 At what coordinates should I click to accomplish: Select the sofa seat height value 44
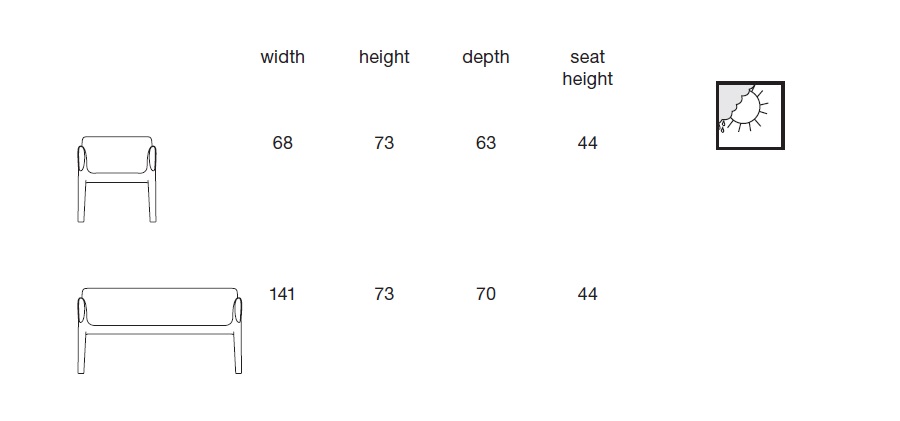click(587, 294)
